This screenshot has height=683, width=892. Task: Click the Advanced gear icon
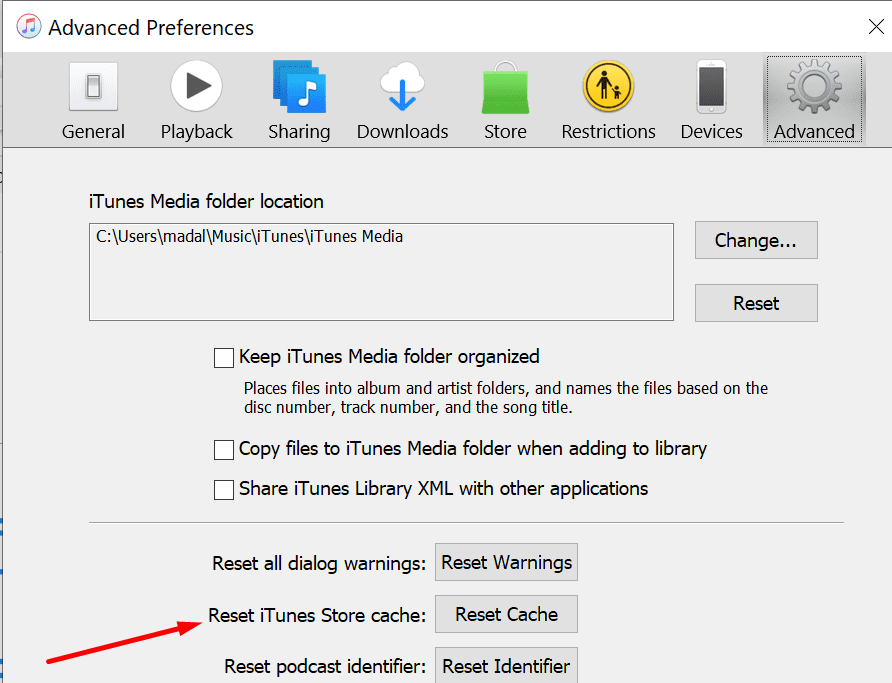814,86
